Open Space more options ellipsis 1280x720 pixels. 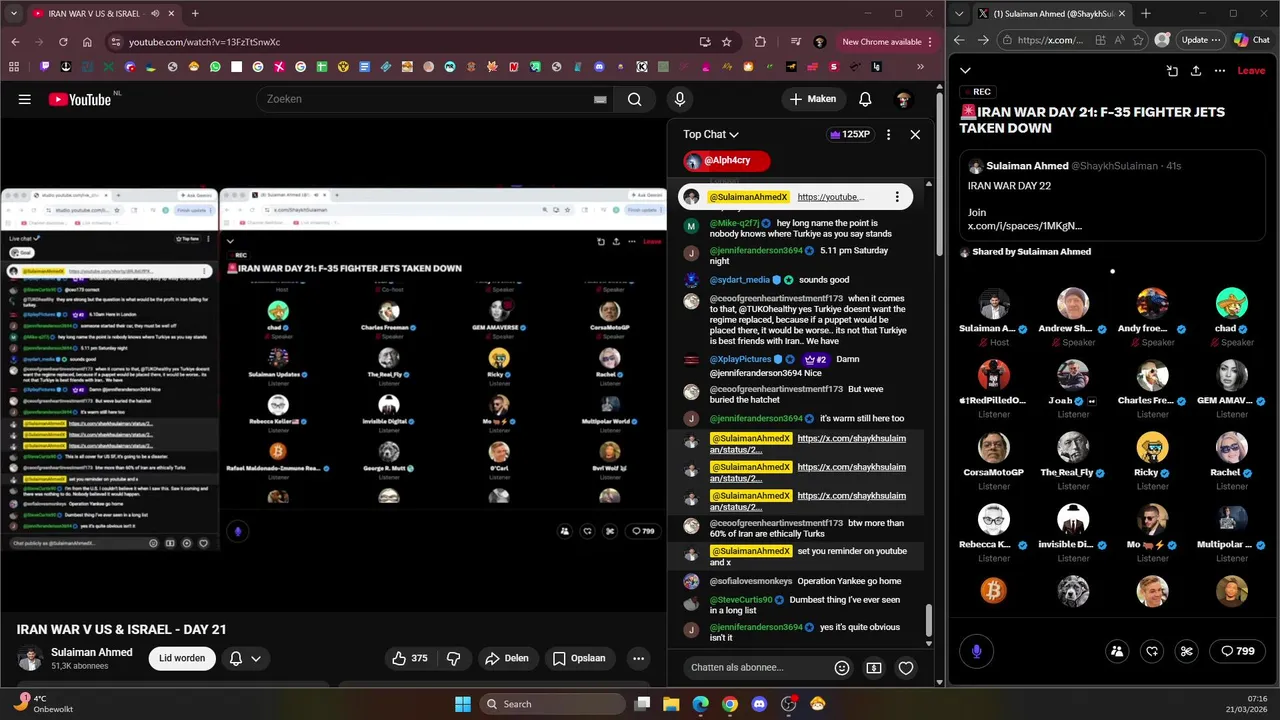pos(1220,71)
